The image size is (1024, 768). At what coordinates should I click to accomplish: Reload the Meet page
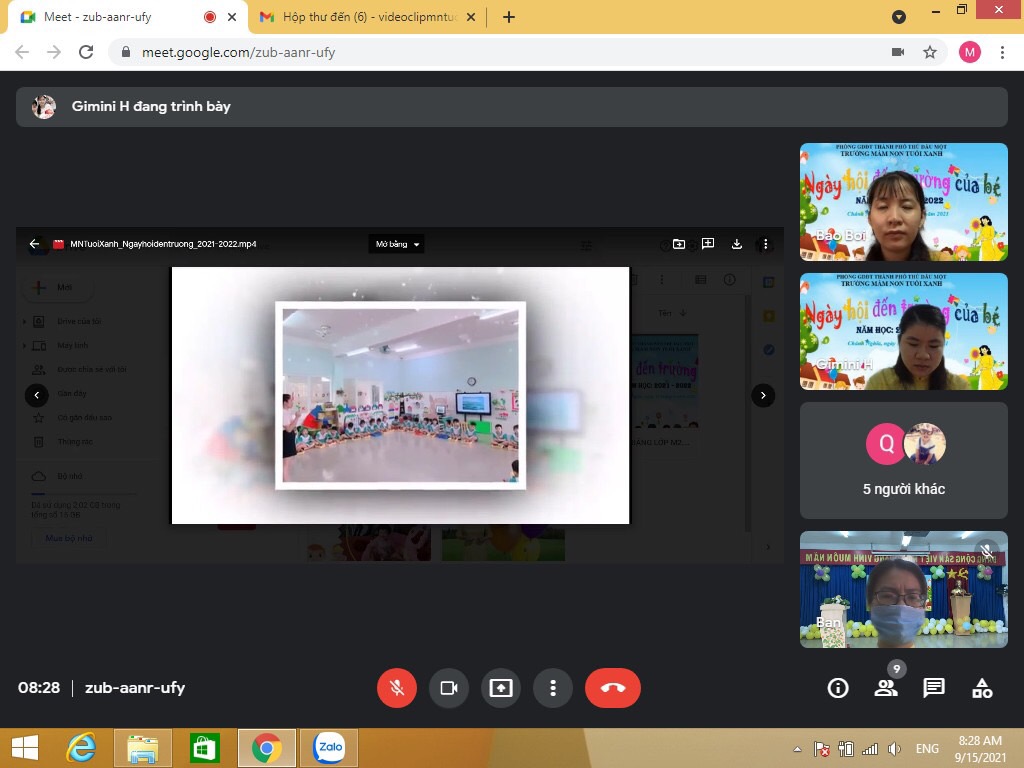pos(86,52)
